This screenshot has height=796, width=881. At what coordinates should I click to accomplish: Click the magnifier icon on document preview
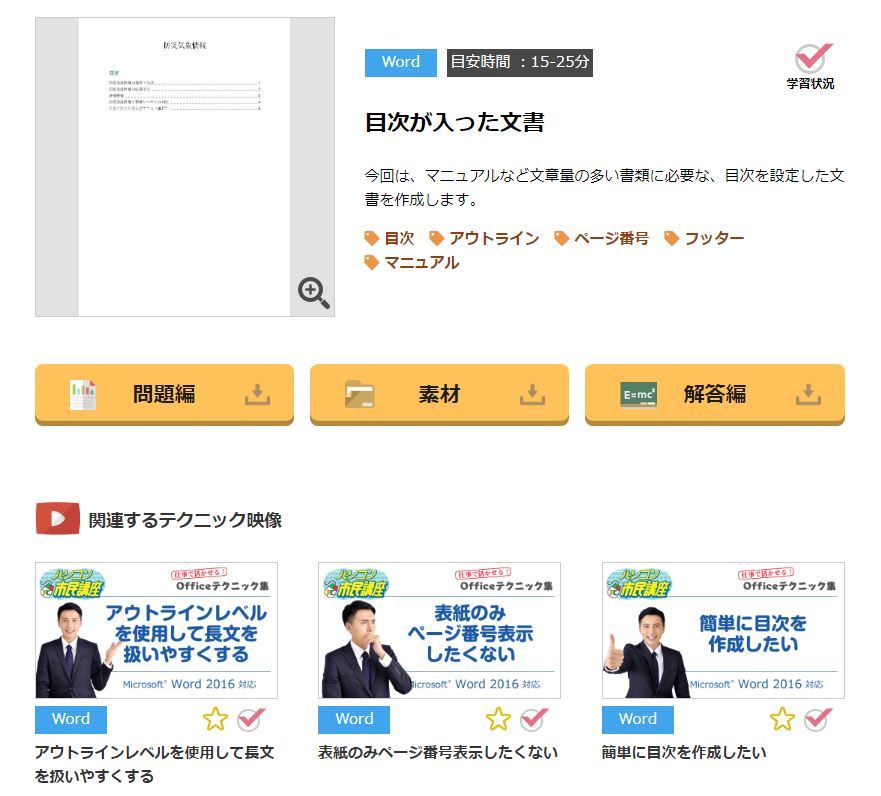point(313,293)
